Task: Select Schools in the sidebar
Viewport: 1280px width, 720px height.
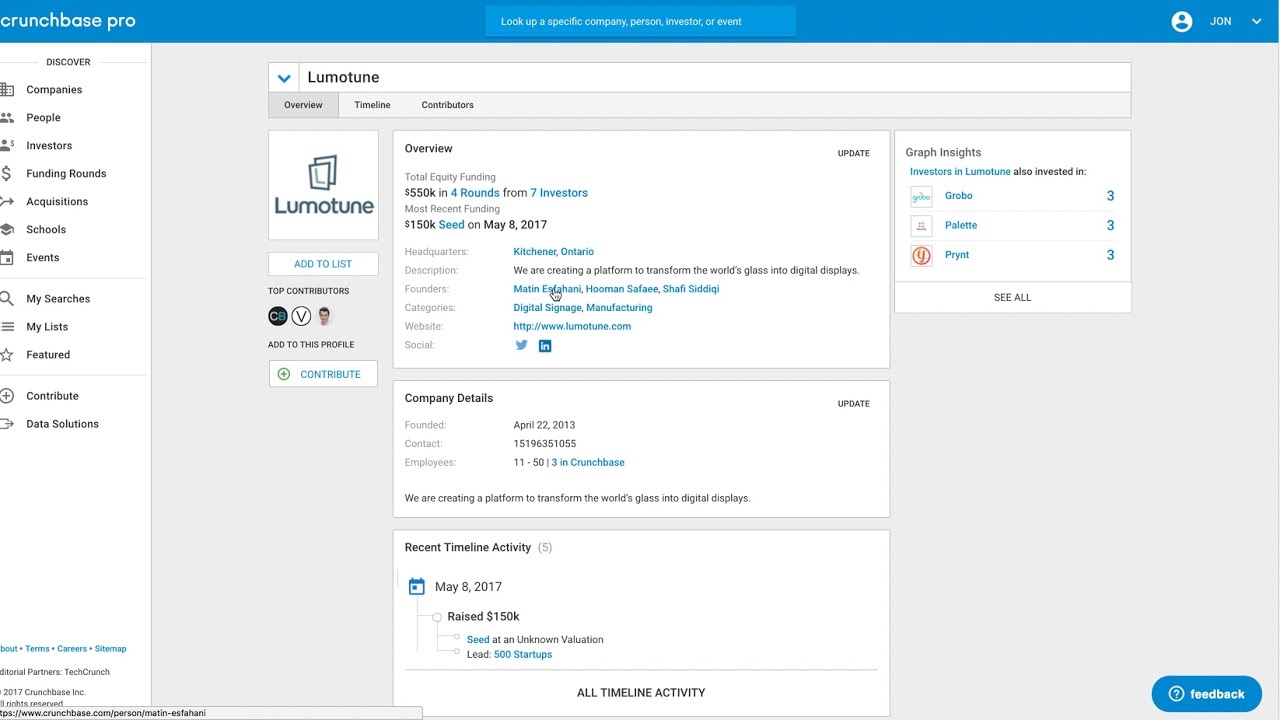Action: pyautogui.click(x=46, y=229)
